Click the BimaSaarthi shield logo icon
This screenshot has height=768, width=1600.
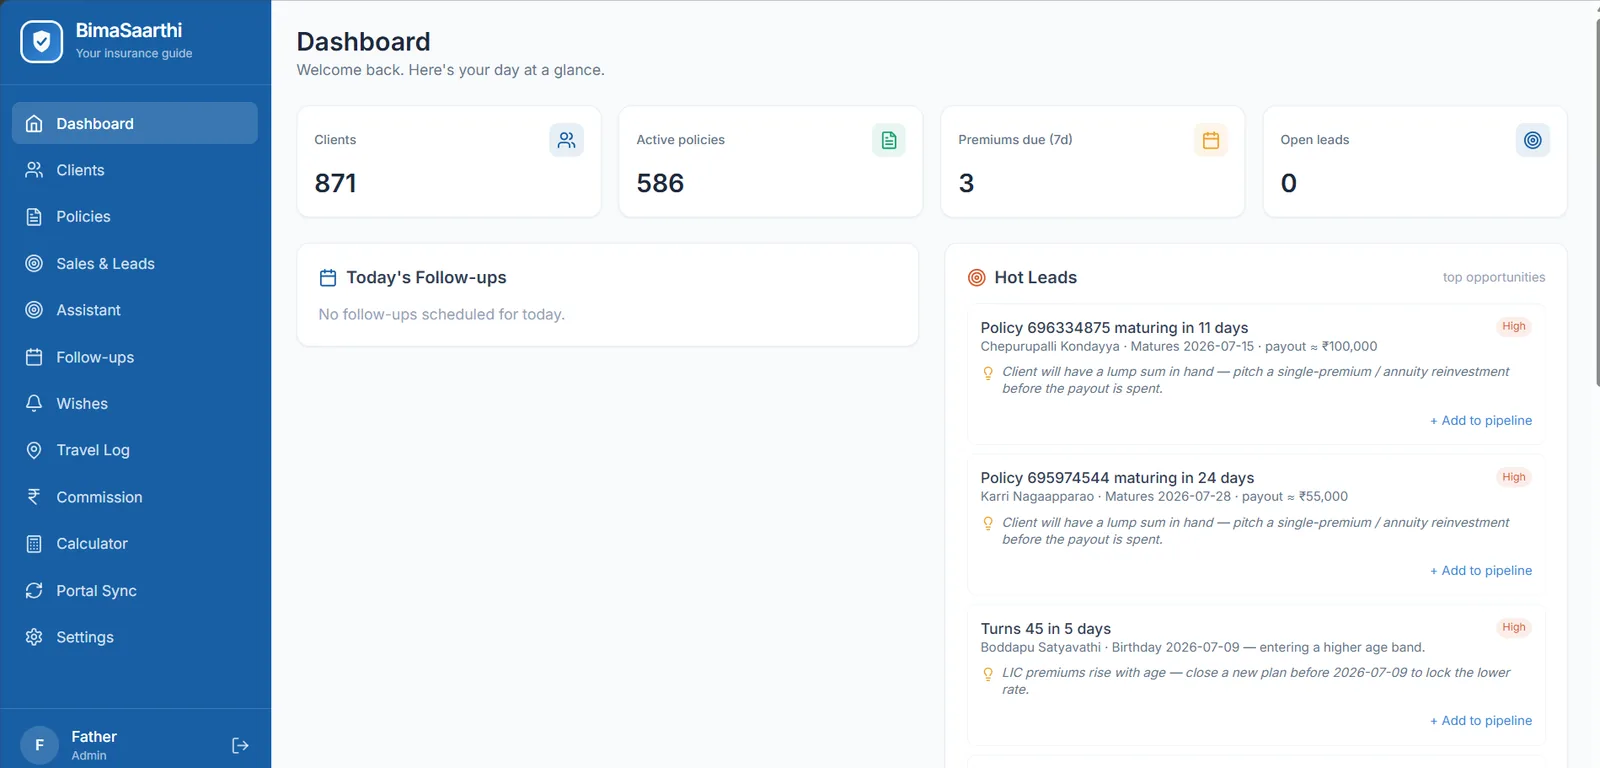point(42,41)
